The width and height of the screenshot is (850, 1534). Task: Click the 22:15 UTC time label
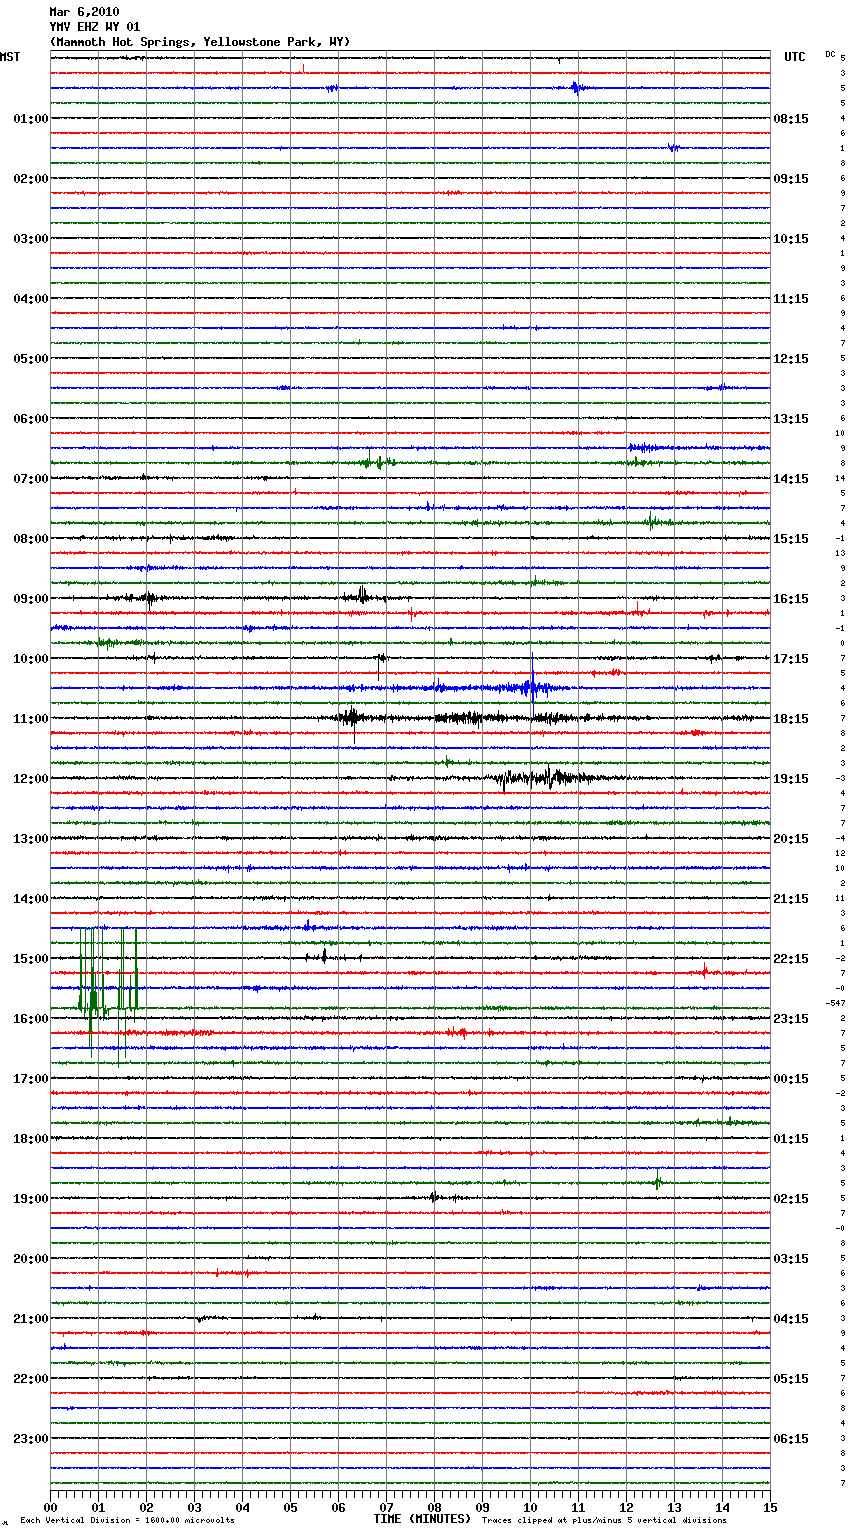pos(791,959)
